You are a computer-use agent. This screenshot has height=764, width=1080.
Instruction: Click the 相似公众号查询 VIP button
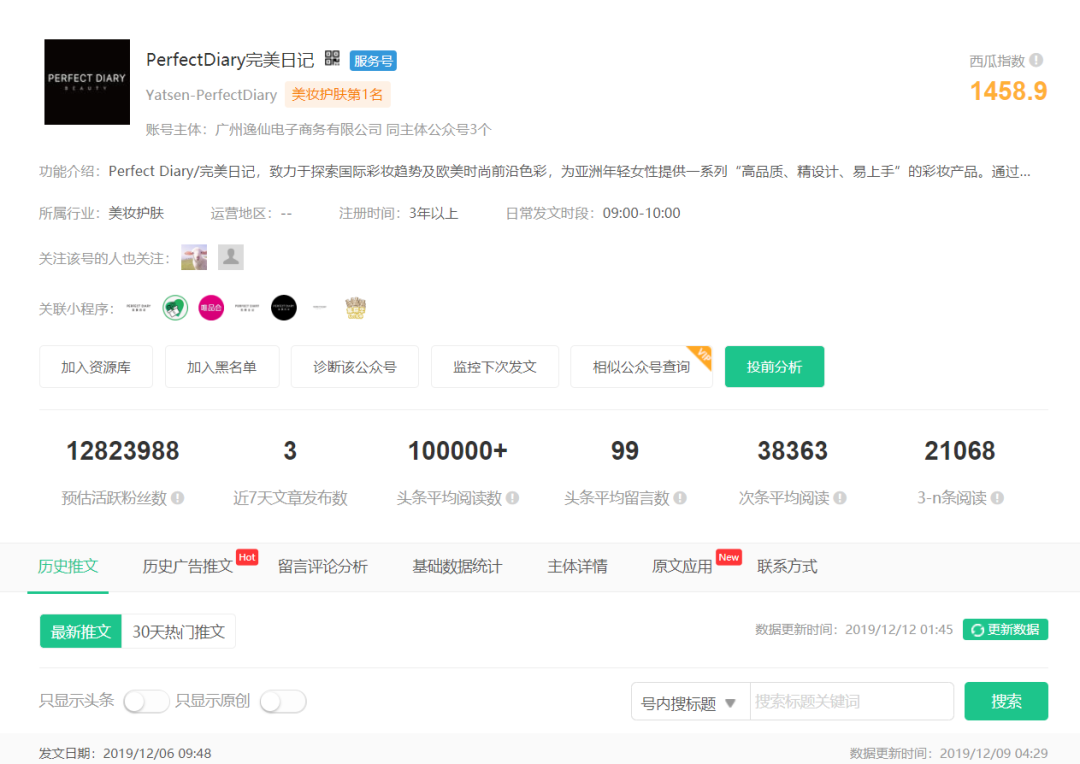point(641,366)
